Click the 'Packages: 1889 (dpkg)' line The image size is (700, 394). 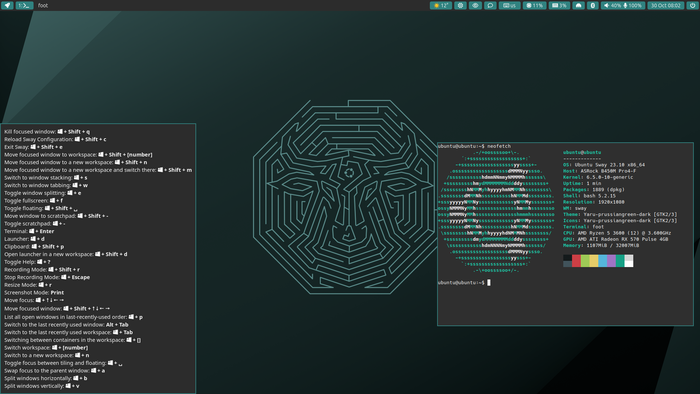(594, 190)
